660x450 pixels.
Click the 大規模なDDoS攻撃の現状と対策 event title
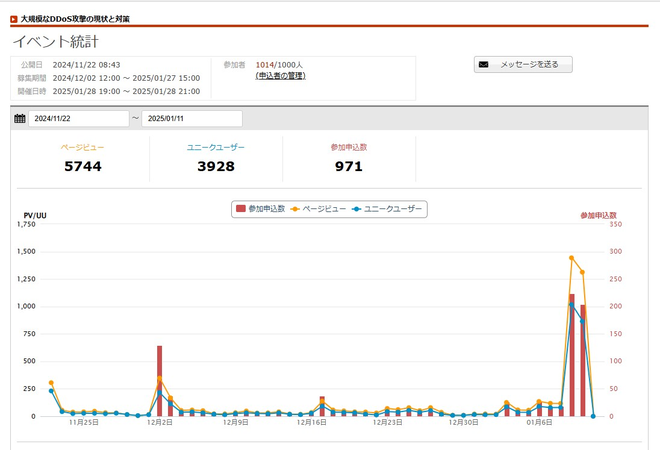(x=75, y=19)
